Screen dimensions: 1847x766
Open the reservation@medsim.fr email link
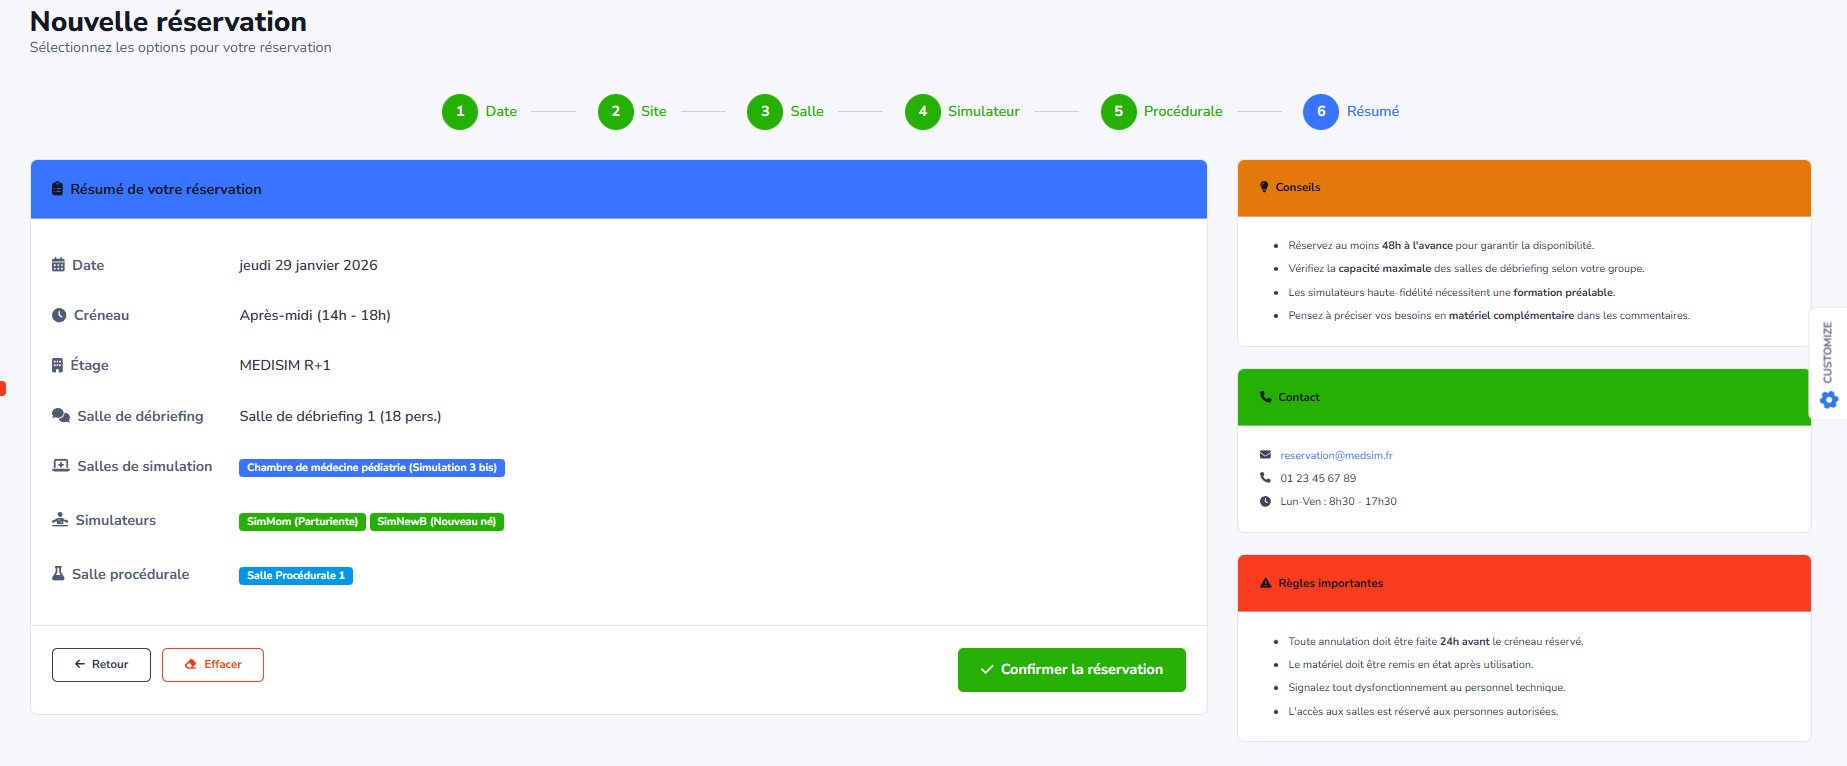1336,455
